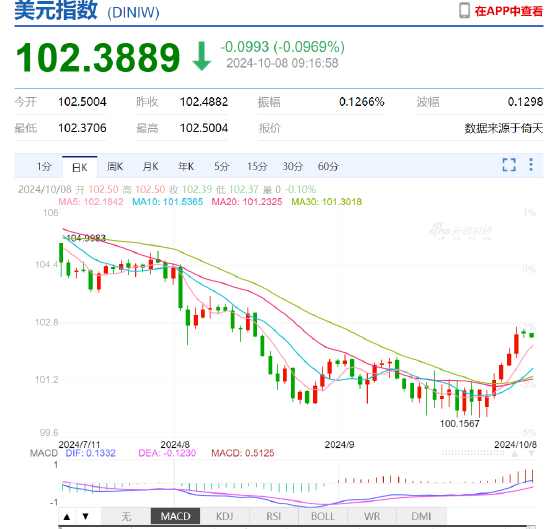Click the 今开 value 102.5004
Image resolution: width=550 pixels, height=529 pixels.
click(x=82, y=102)
